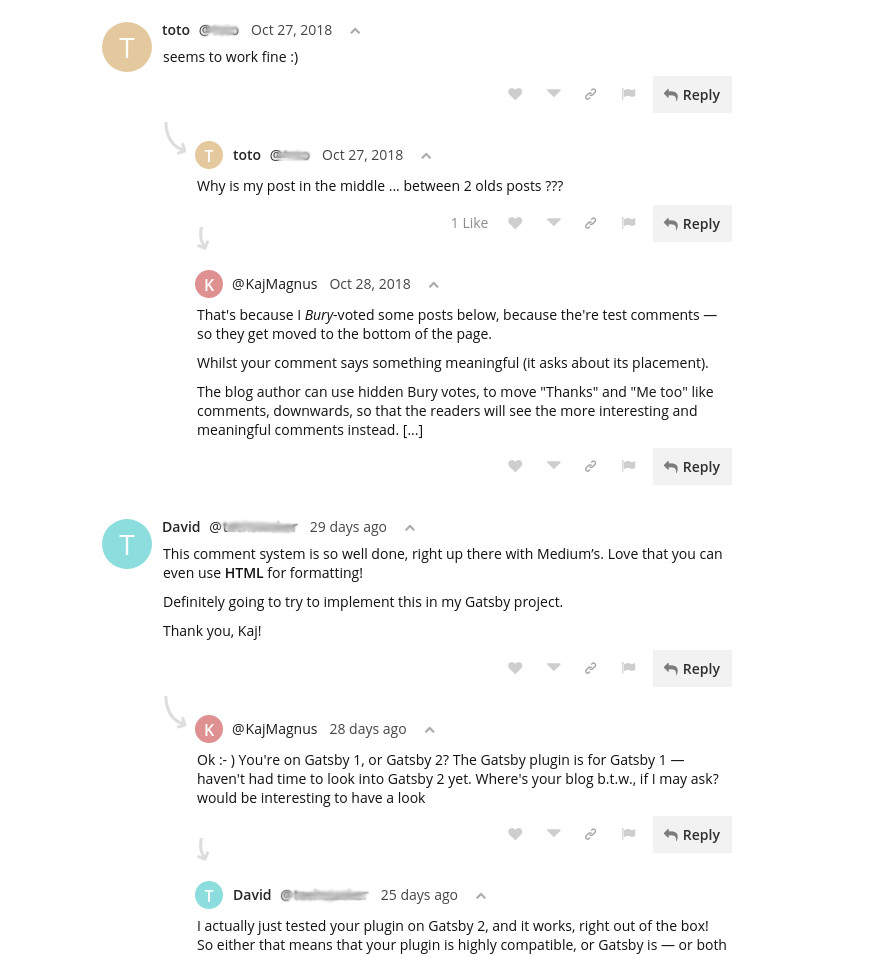
Task: Reply to David's comment about Gatsby
Action: (x=692, y=668)
